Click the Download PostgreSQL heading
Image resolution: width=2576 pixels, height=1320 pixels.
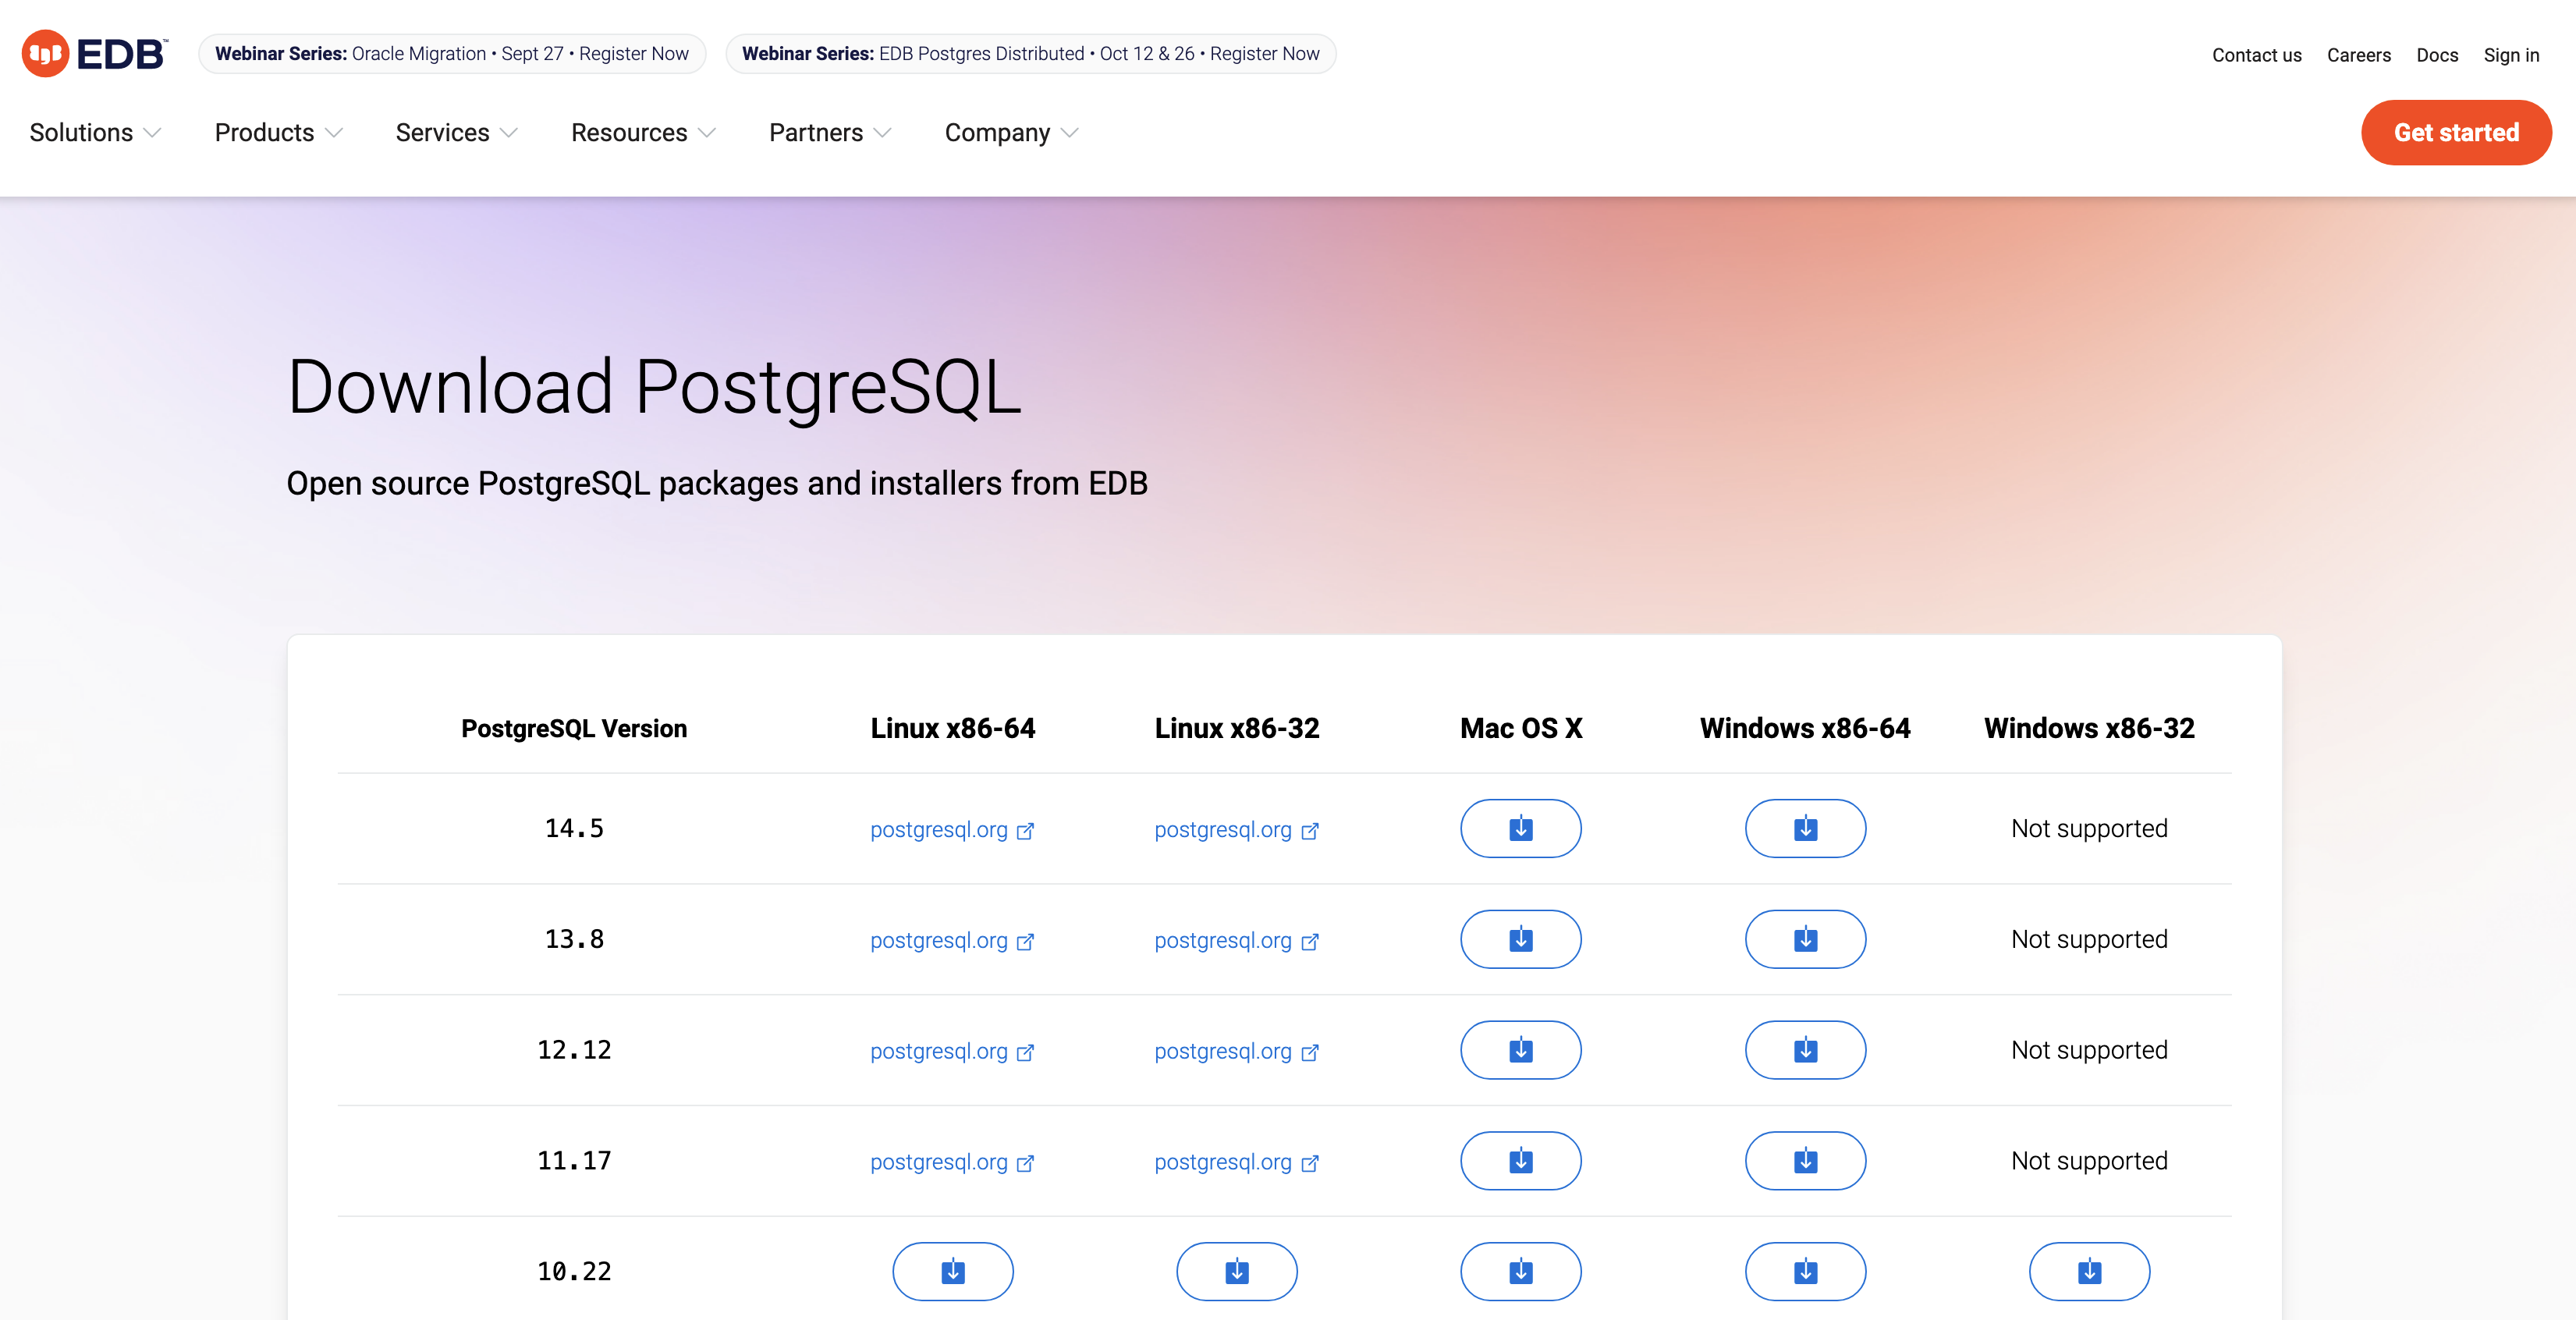tap(654, 388)
